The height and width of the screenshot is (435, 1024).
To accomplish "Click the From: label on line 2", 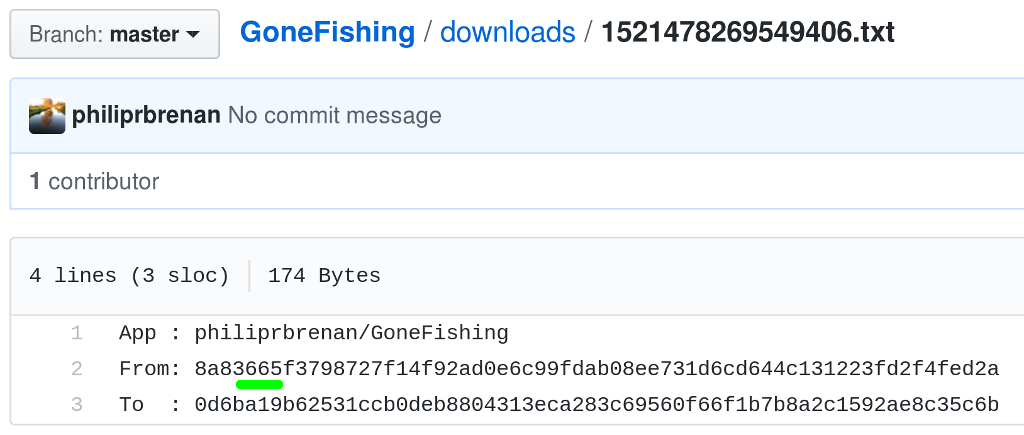I will [x=150, y=369].
